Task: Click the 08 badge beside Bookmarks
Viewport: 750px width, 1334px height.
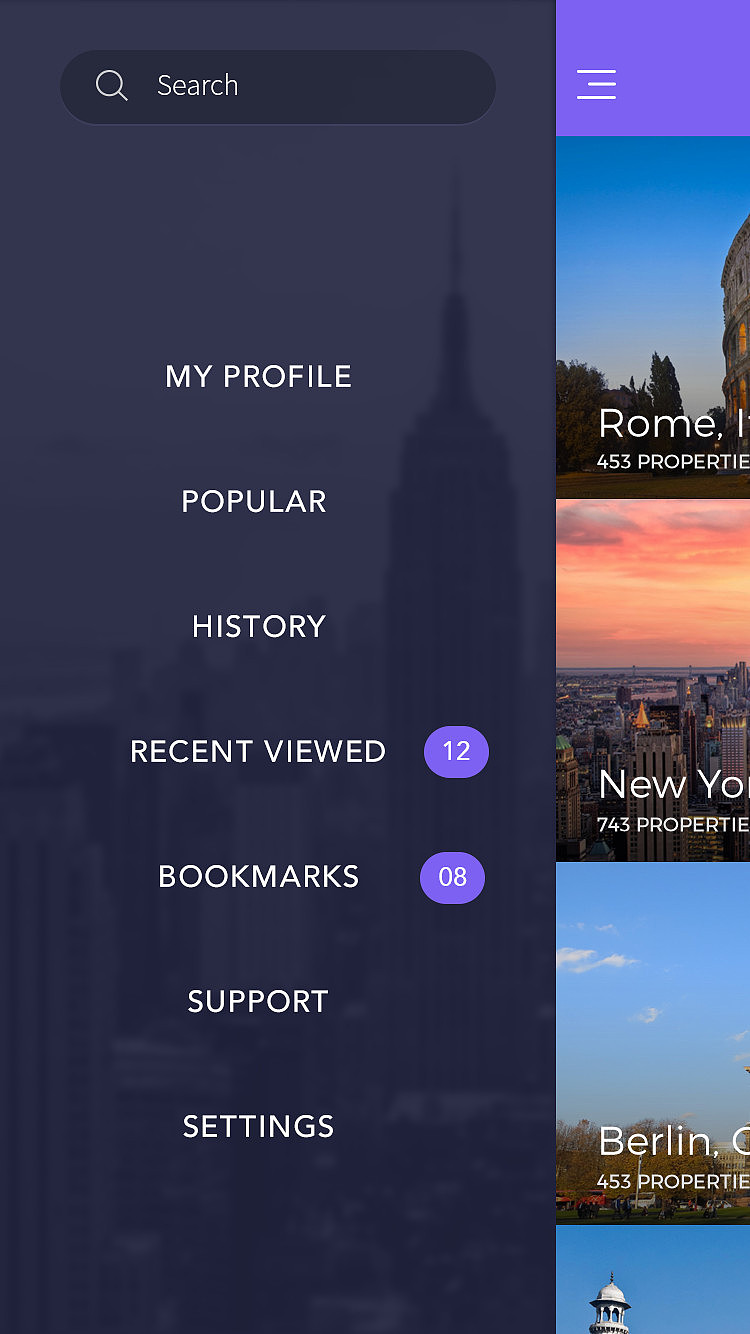Action: [x=452, y=878]
